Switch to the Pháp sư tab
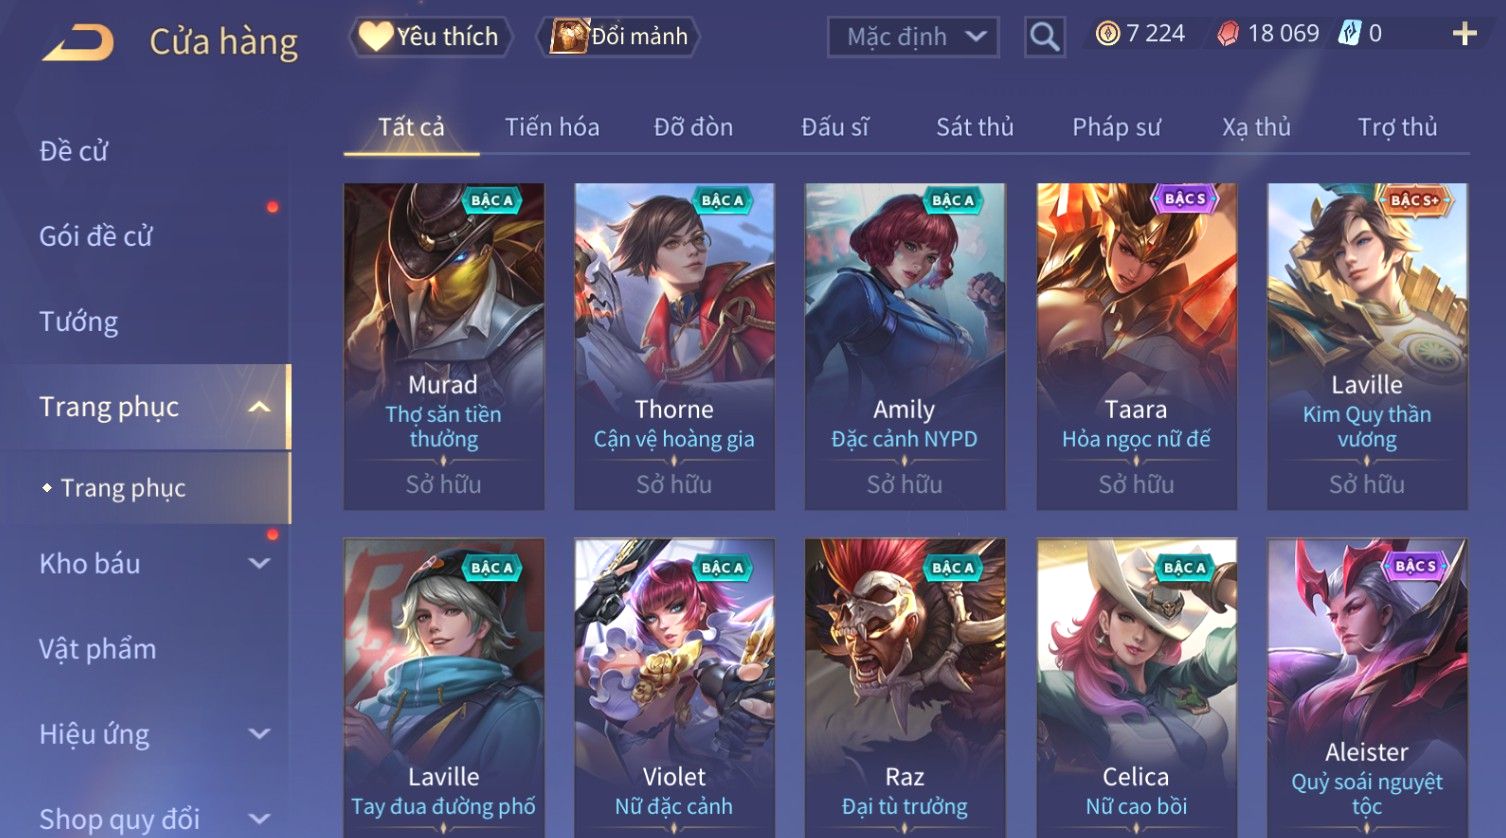Viewport: 1506px width, 838px height. [x=1116, y=127]
